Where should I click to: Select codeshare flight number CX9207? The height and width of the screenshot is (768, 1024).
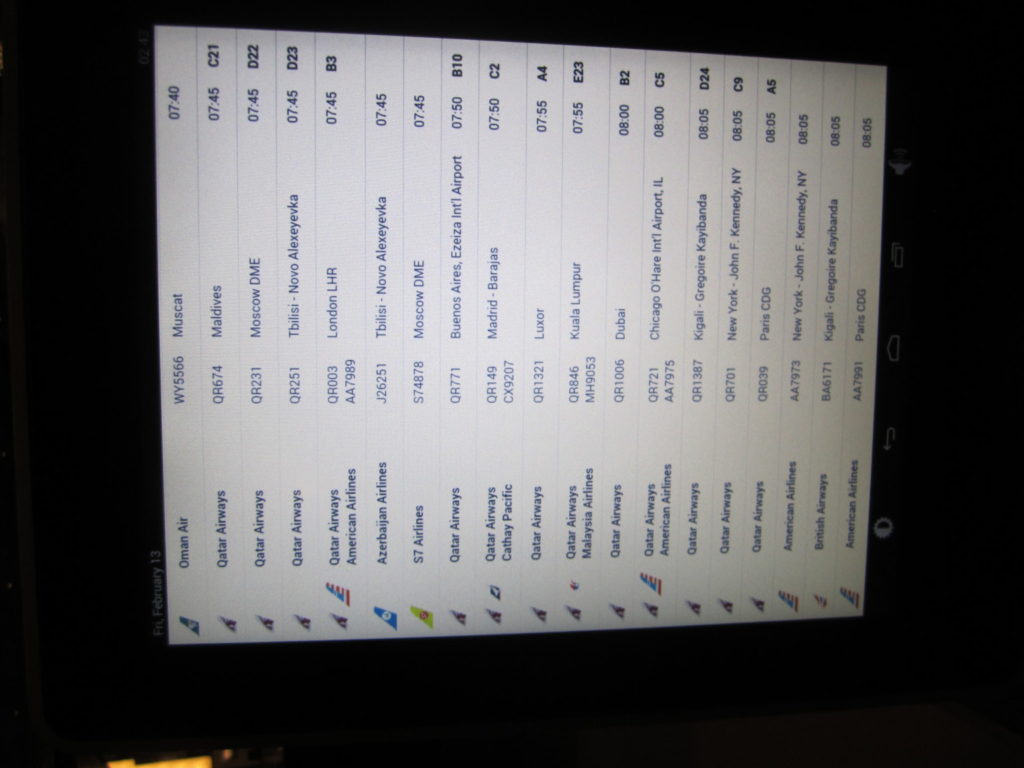pos(509,383)
